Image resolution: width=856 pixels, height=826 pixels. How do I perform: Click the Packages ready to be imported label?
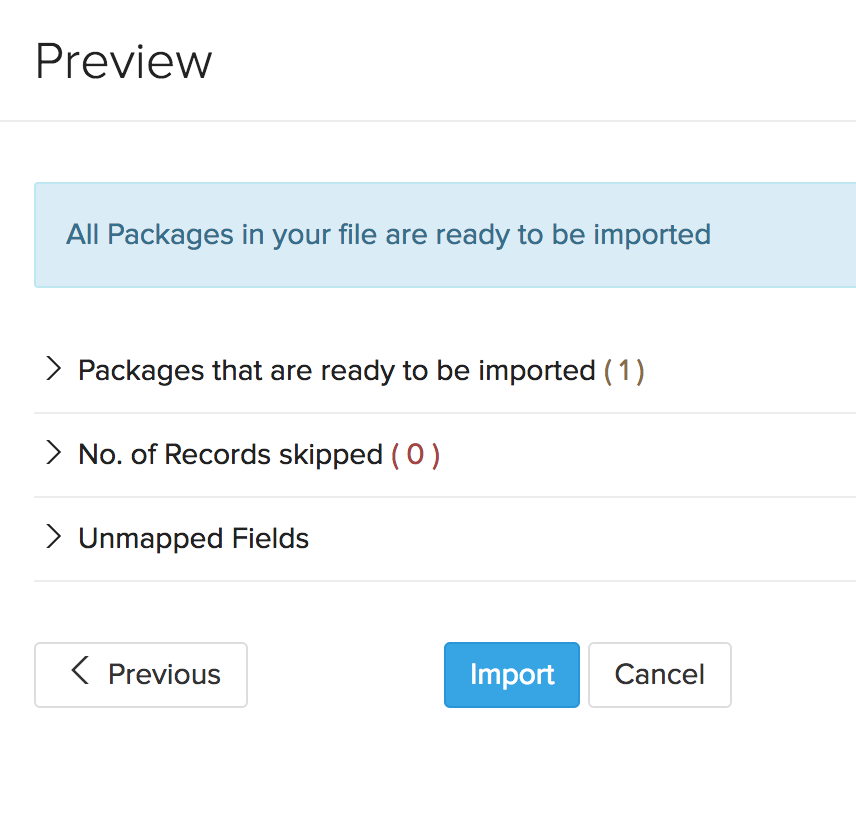pos(335,370)
